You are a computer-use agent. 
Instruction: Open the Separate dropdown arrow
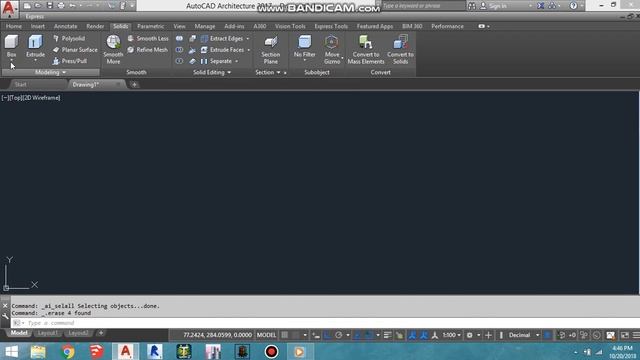[236, 61]
